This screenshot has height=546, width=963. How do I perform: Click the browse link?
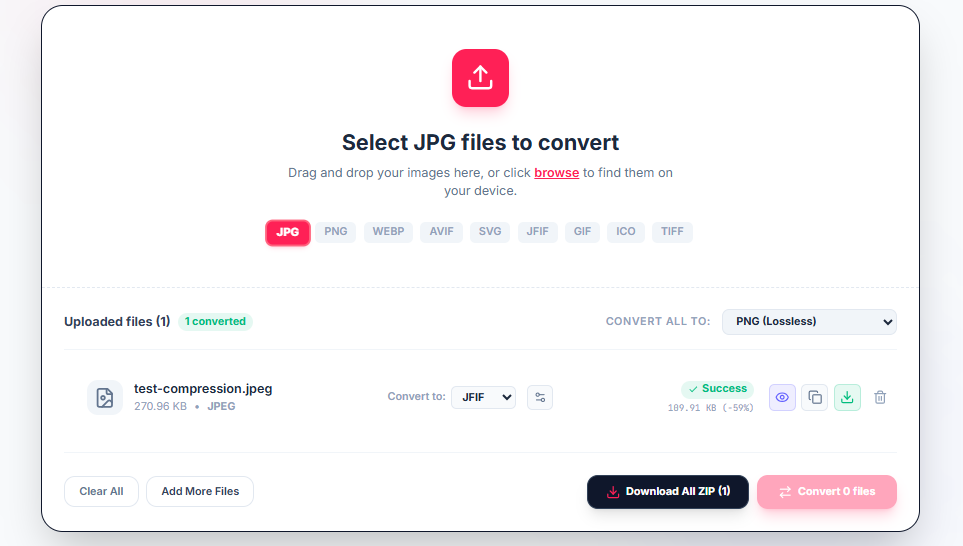pyautogui.click(x=556, y=173)
